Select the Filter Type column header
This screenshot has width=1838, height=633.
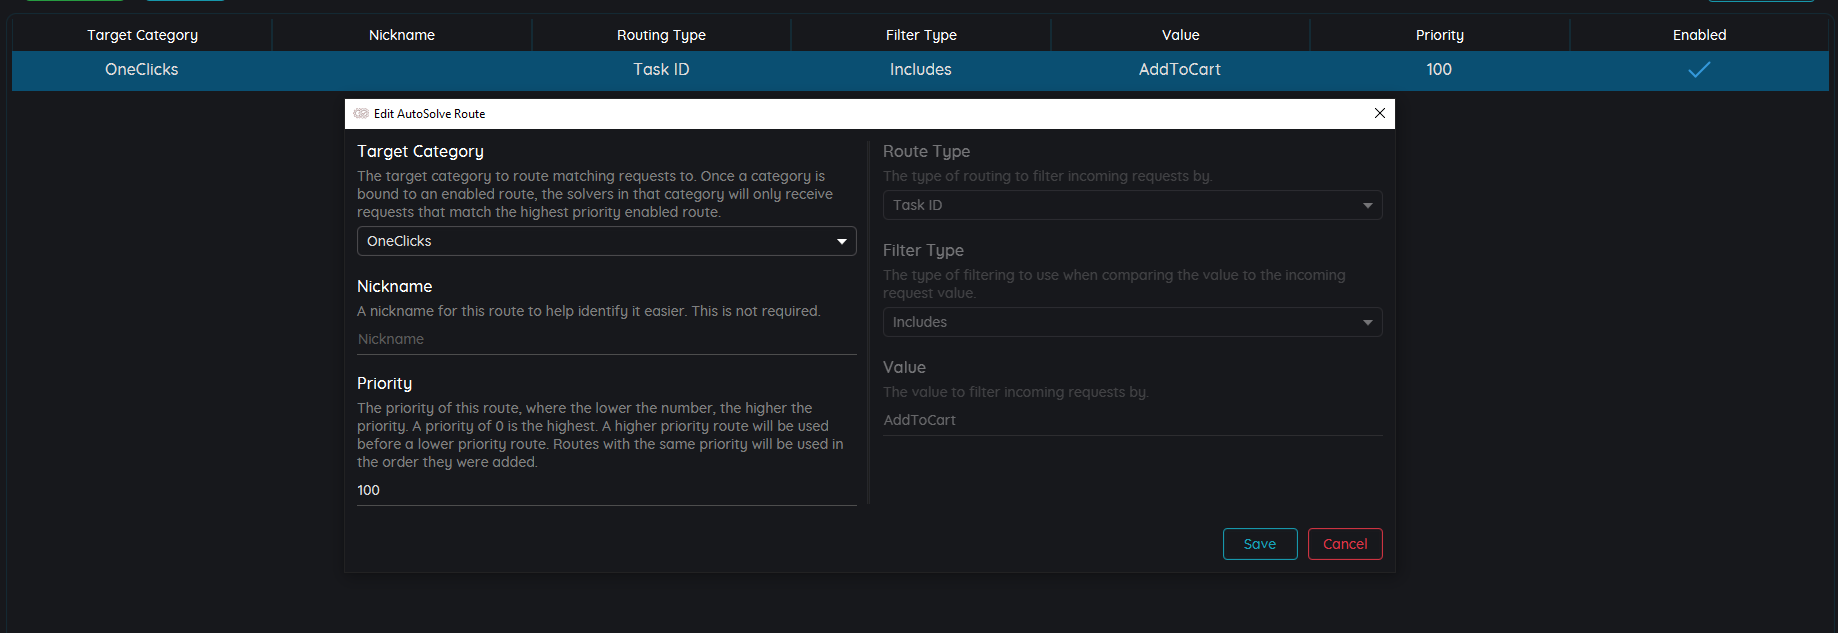pos(921,35)
